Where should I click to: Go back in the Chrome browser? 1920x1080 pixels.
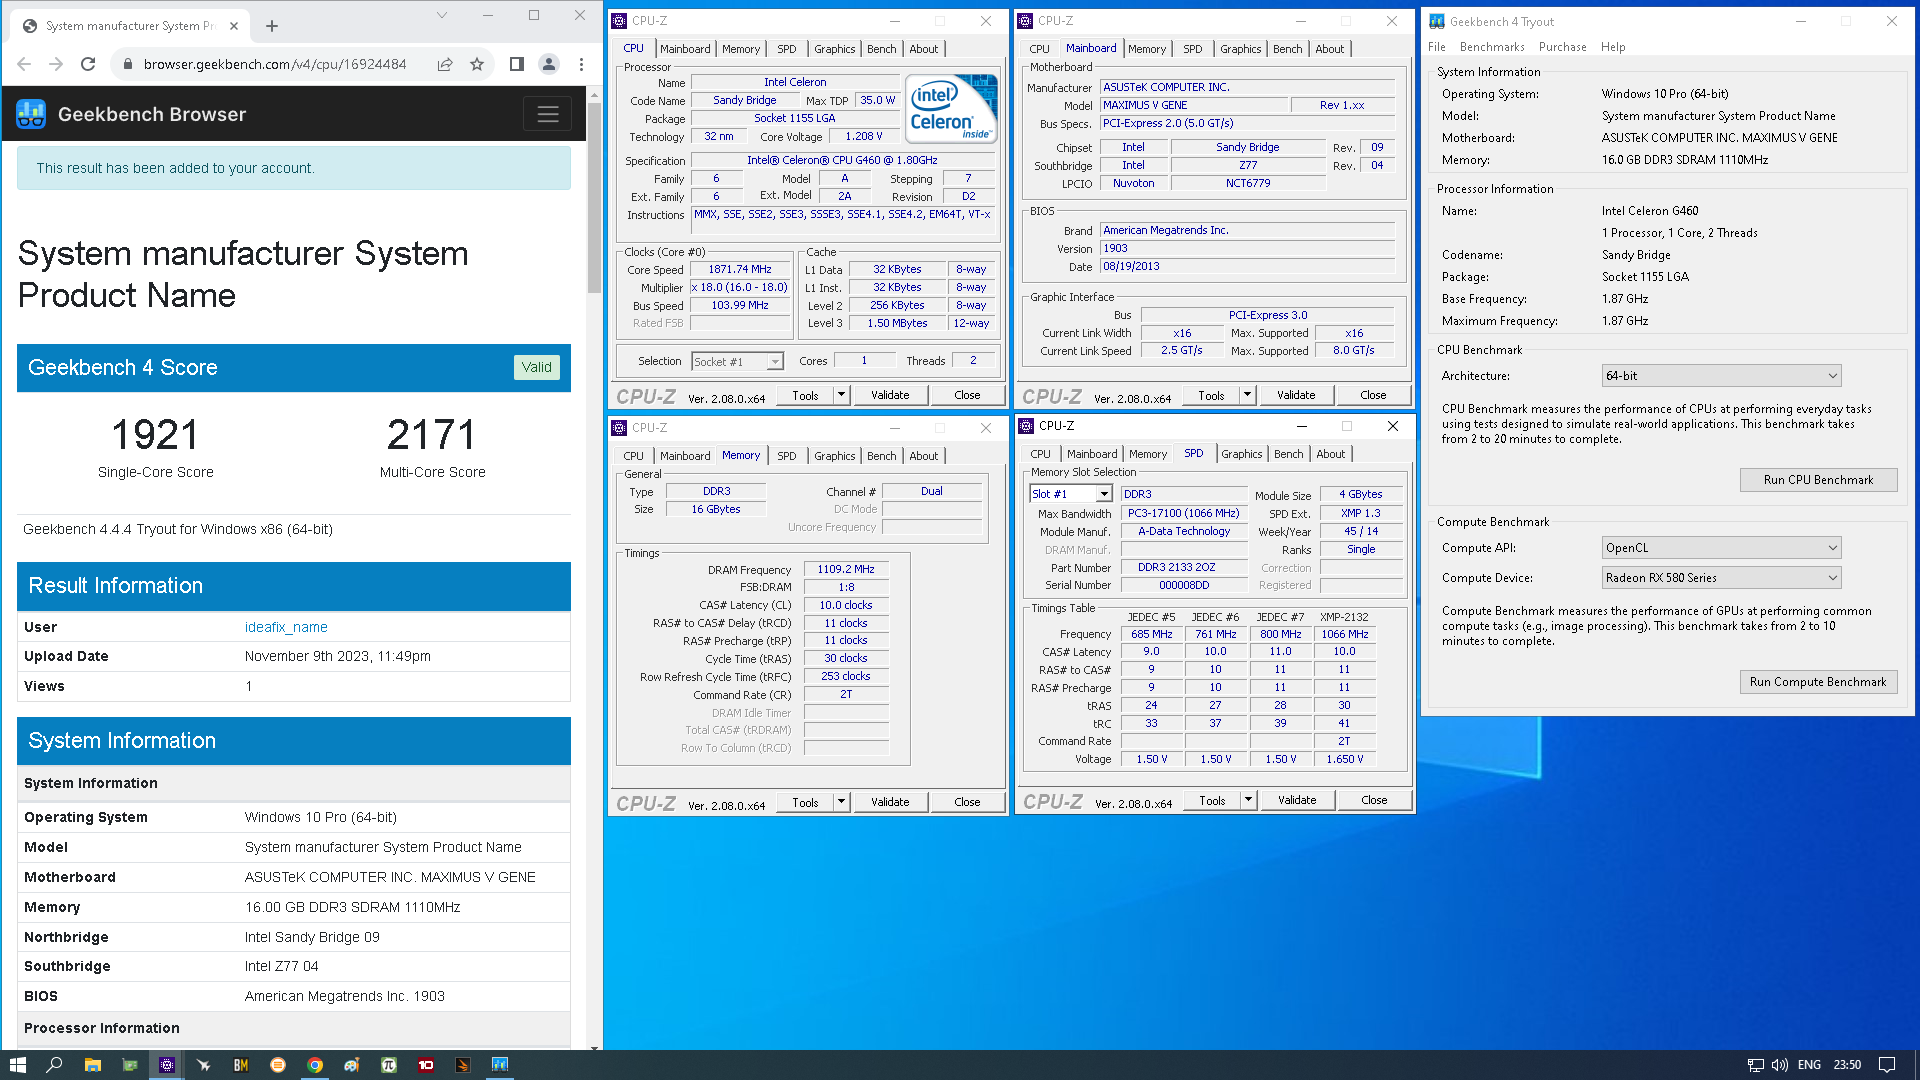pos(24,64)
